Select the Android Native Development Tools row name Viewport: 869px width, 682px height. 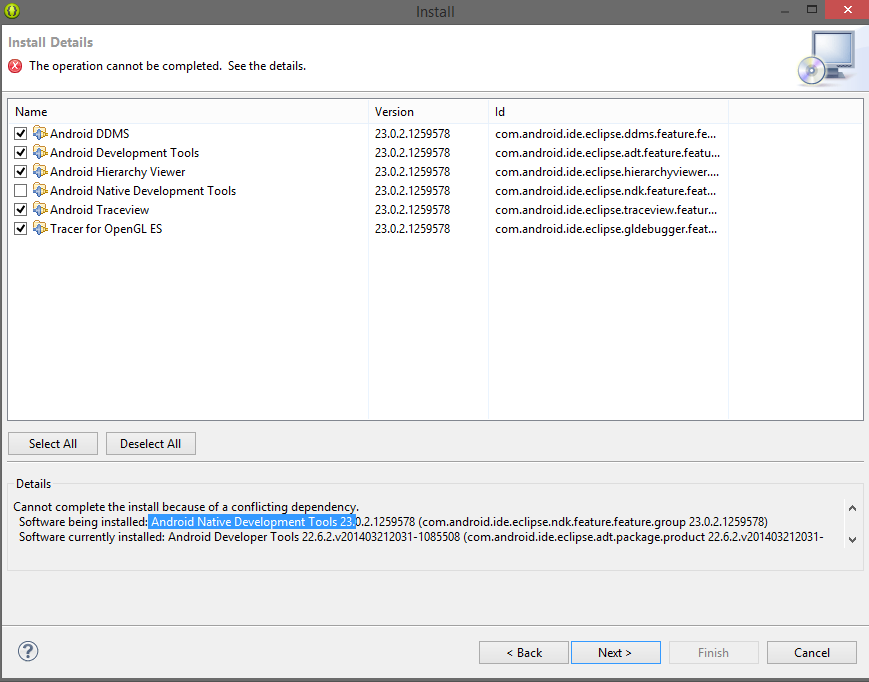[143, 191]
